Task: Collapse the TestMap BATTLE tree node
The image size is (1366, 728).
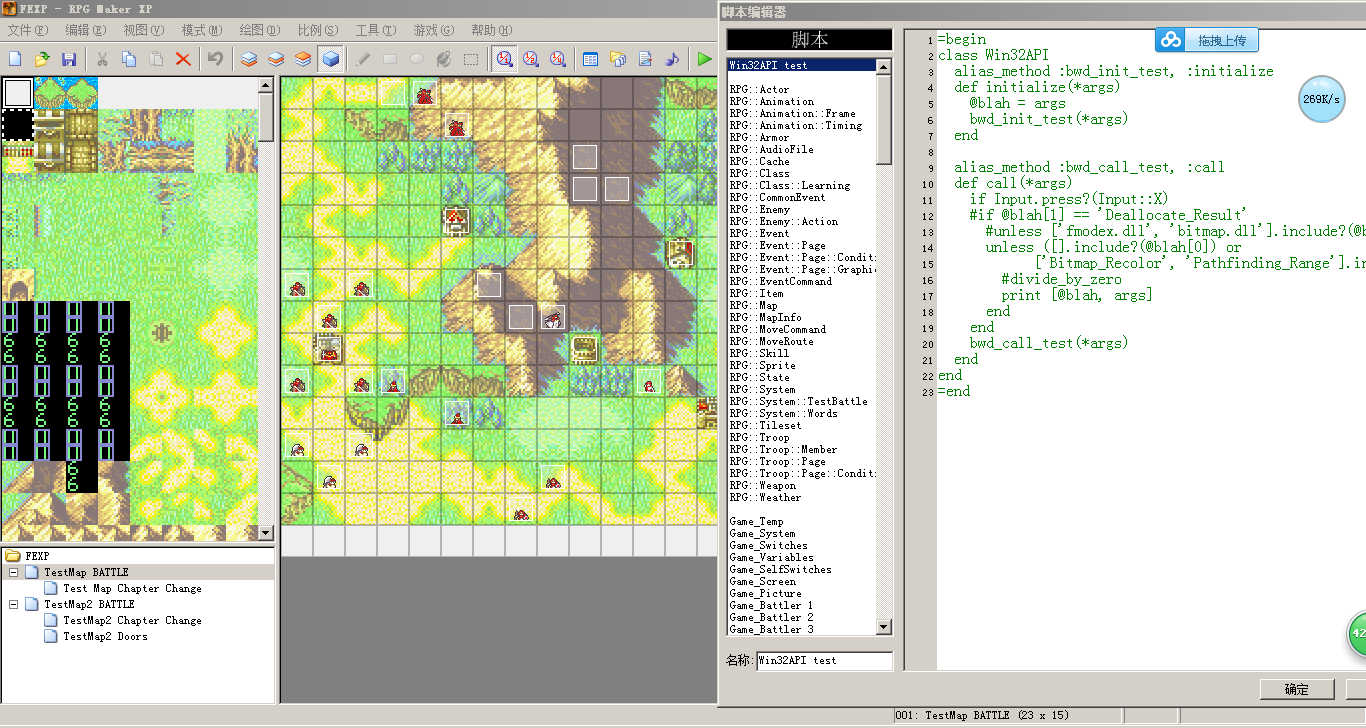Action: (x=14, y=573)
